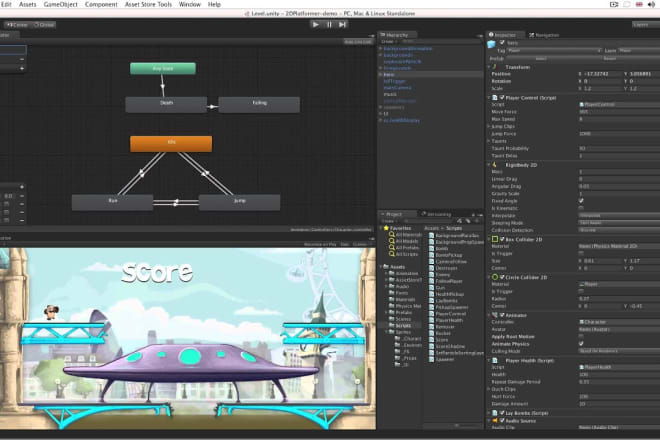
Task: Select mainCamera in the Hierarchy
Action: click(397, 88)
